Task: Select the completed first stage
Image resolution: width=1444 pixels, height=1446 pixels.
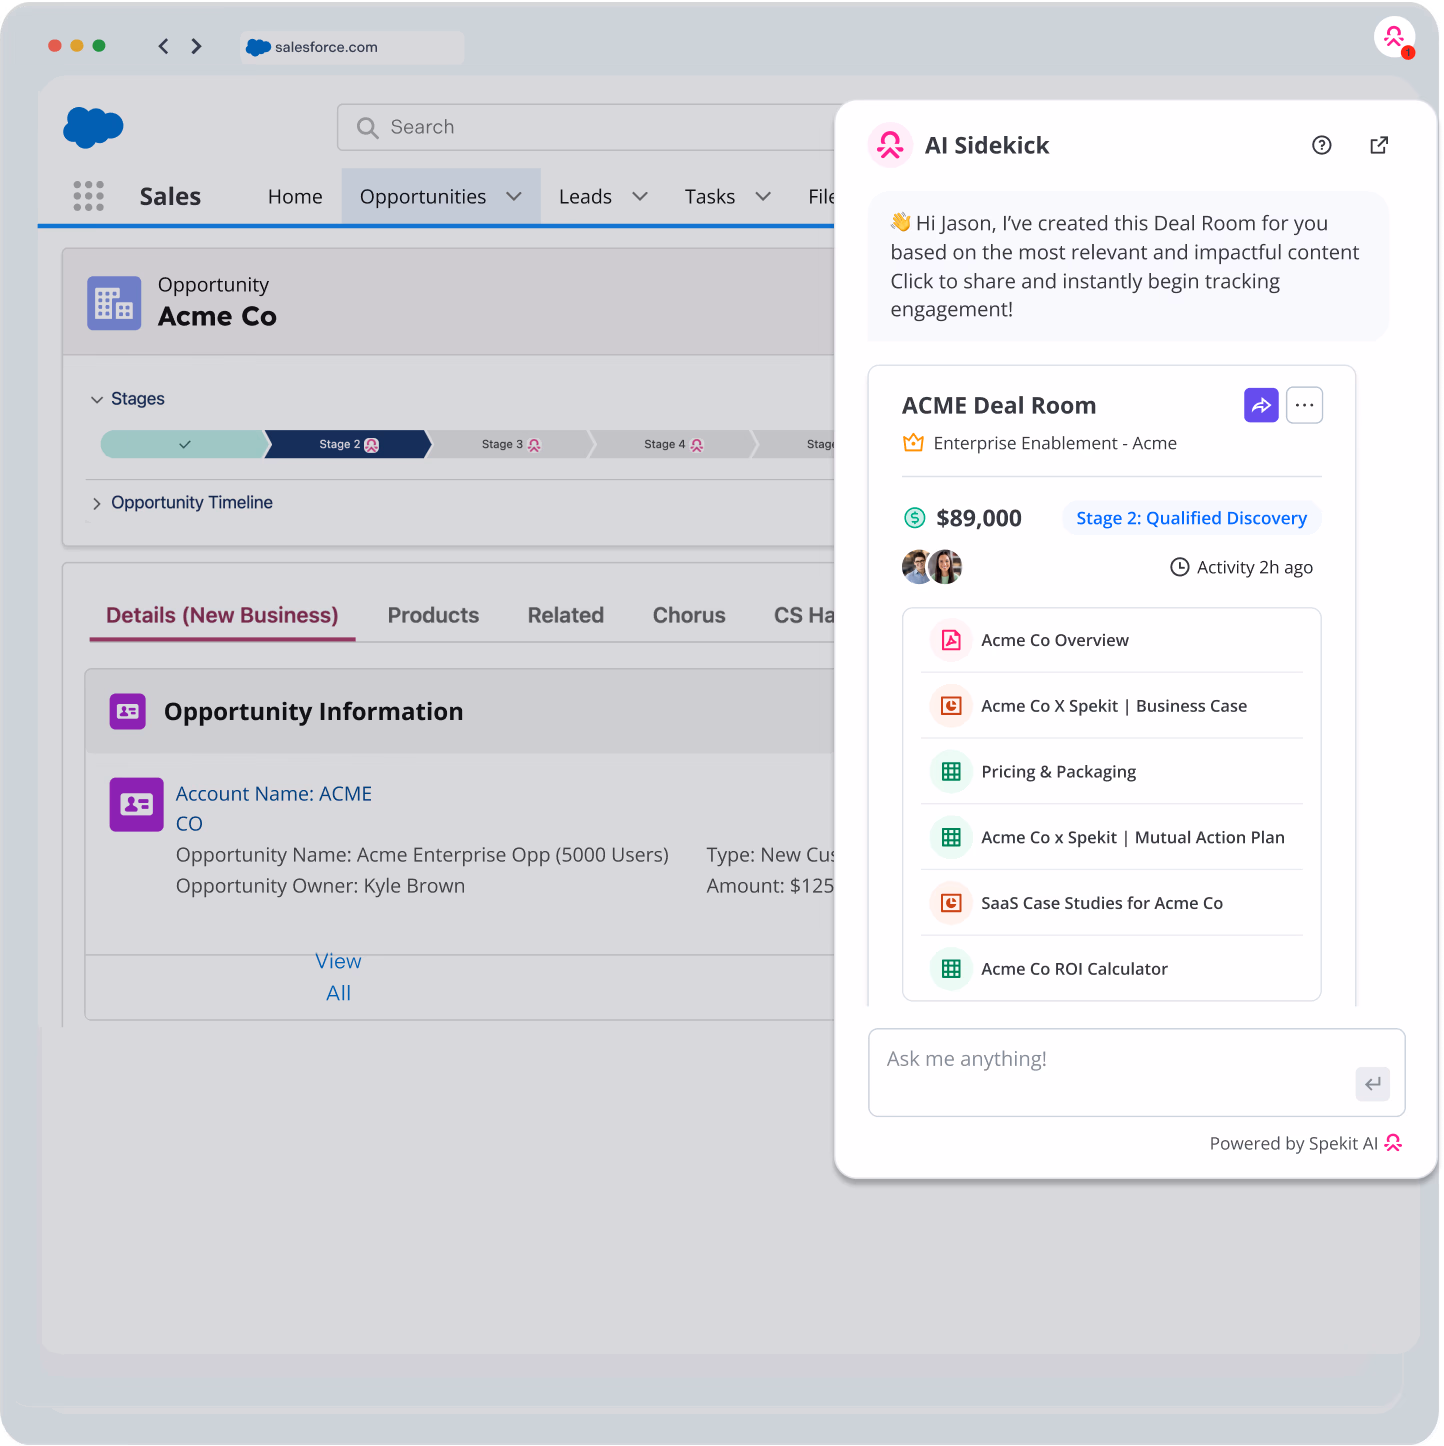Action: point(184,444)
